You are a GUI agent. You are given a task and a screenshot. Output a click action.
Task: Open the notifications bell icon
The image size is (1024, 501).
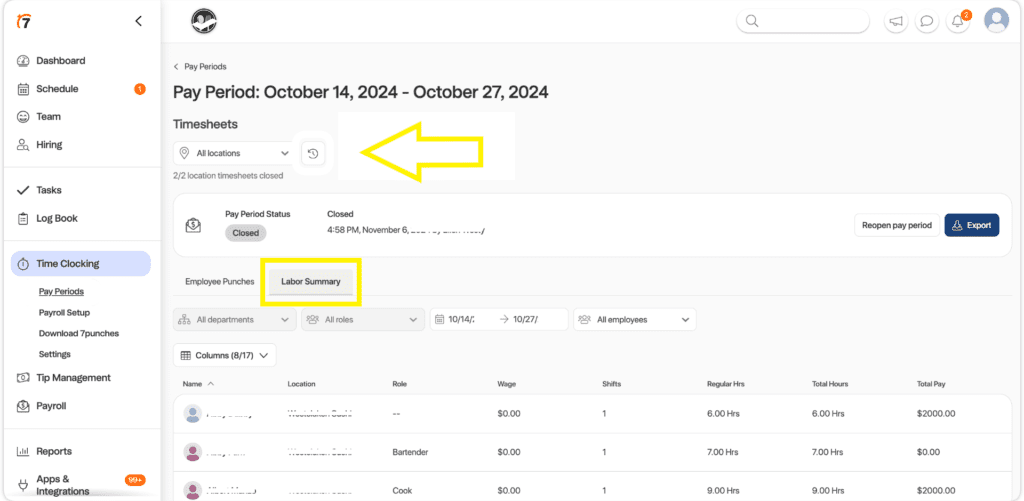point(958,21)
